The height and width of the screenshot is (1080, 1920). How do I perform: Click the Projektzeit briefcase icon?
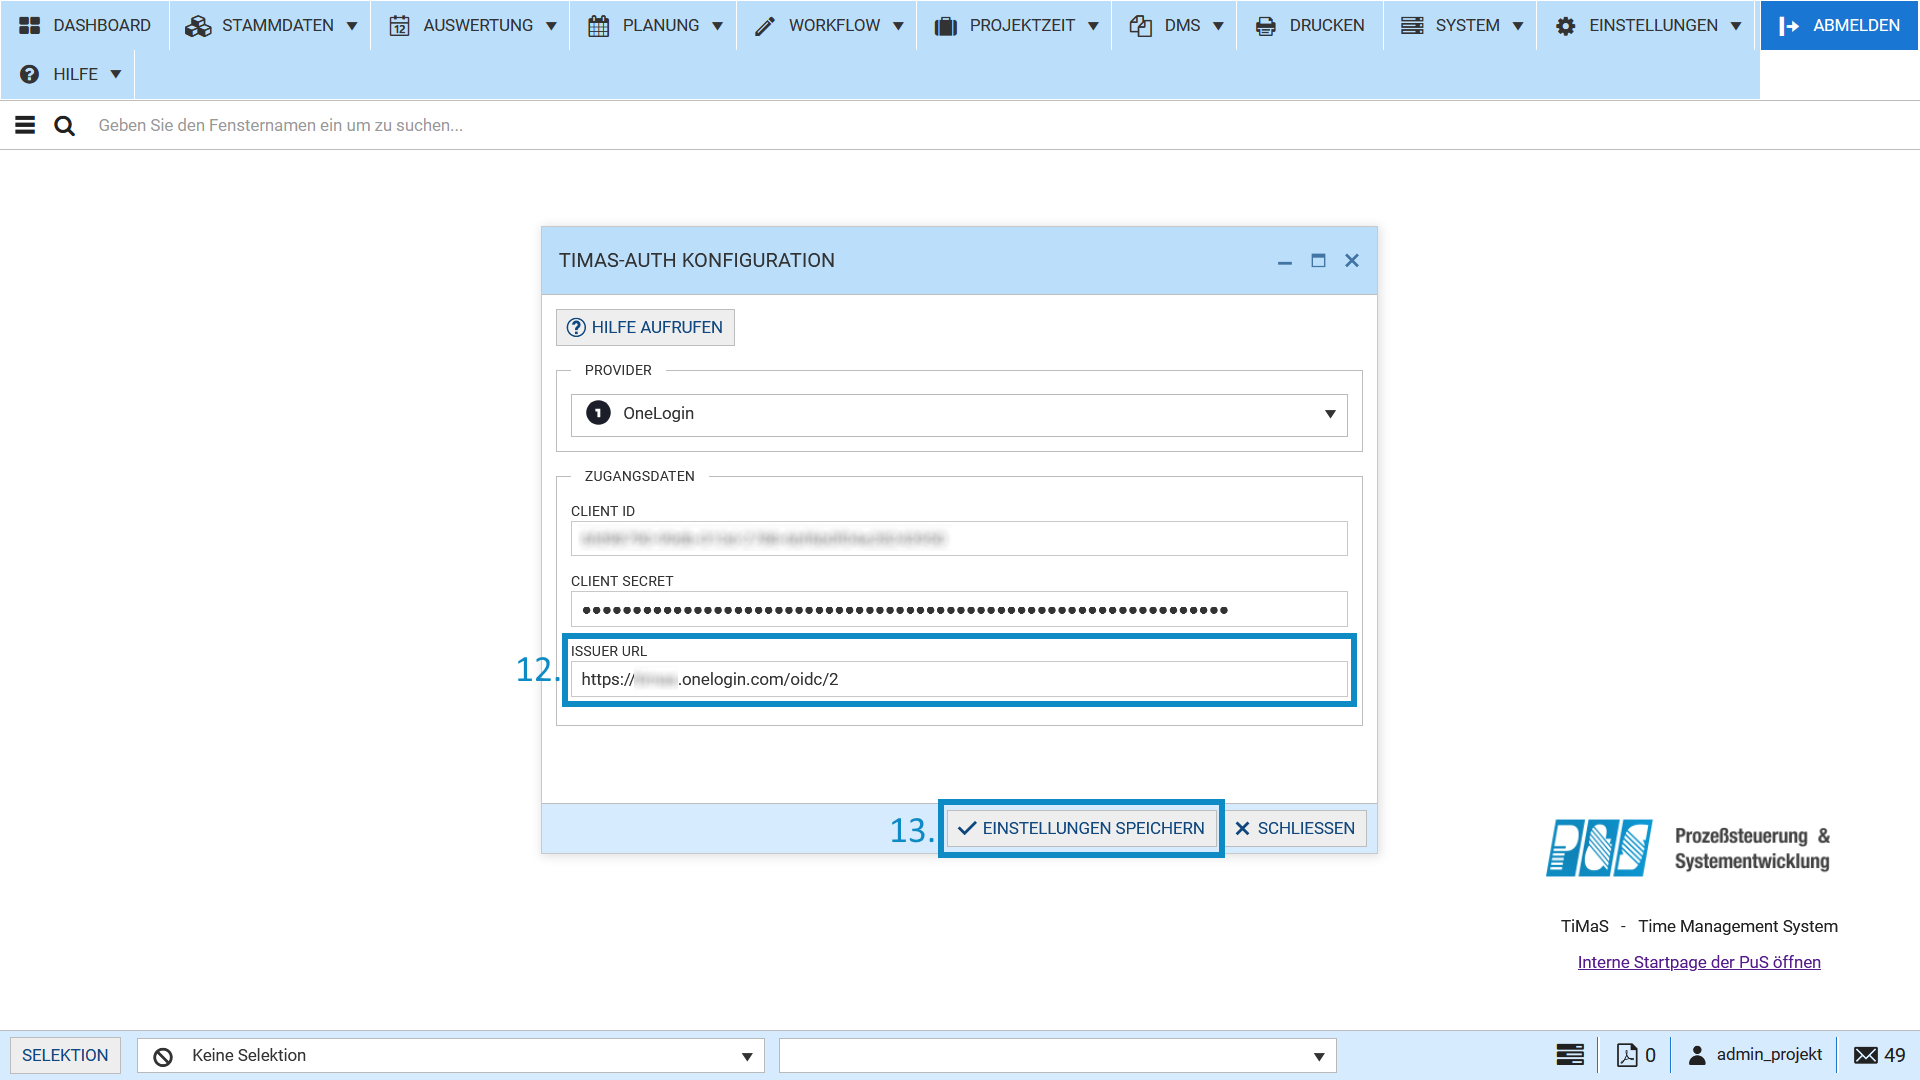coord(946,26)
